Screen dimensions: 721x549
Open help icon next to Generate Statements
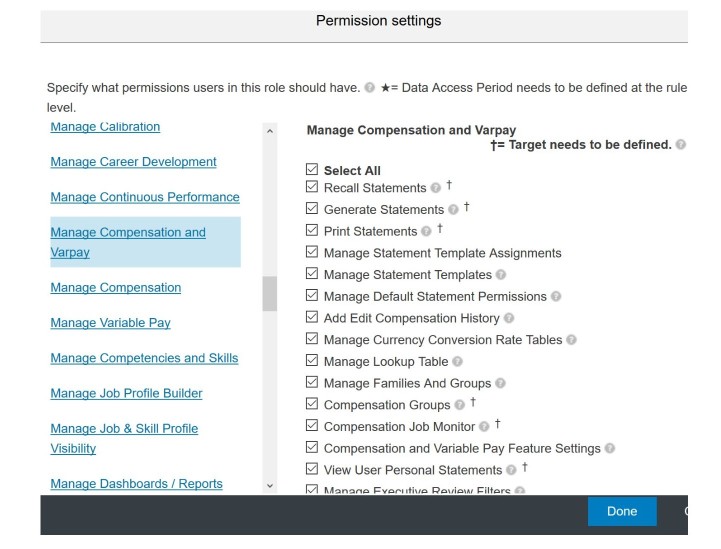click(453, 210)
